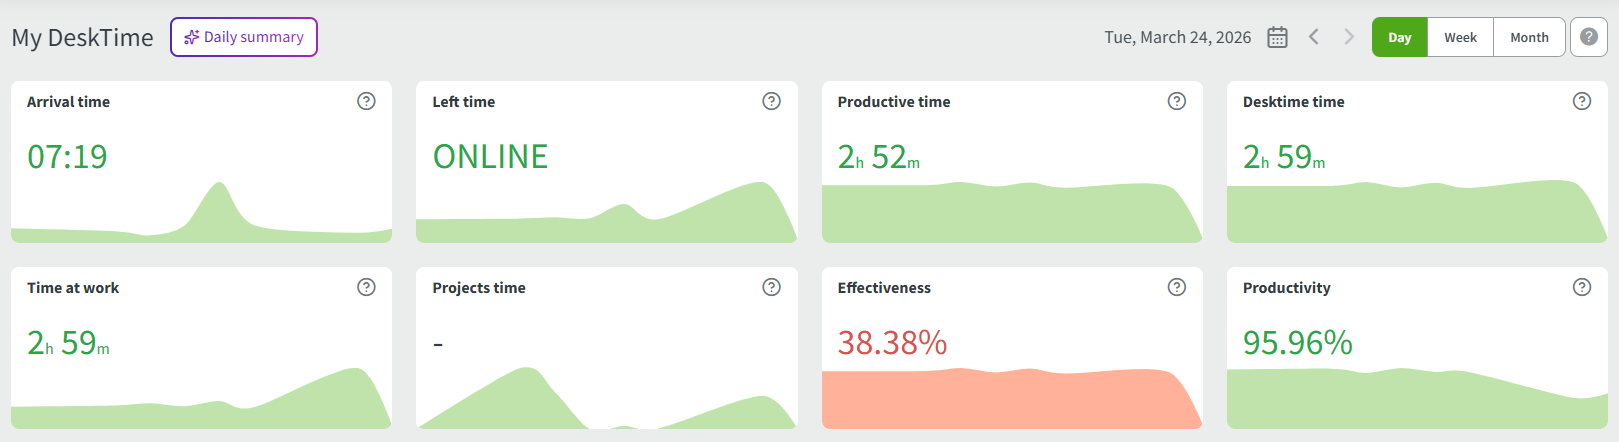The width and height of the screenshot is (1619, 442).
Task: Click the date Tue, March 24, 2026
Action: [1177, 37]
